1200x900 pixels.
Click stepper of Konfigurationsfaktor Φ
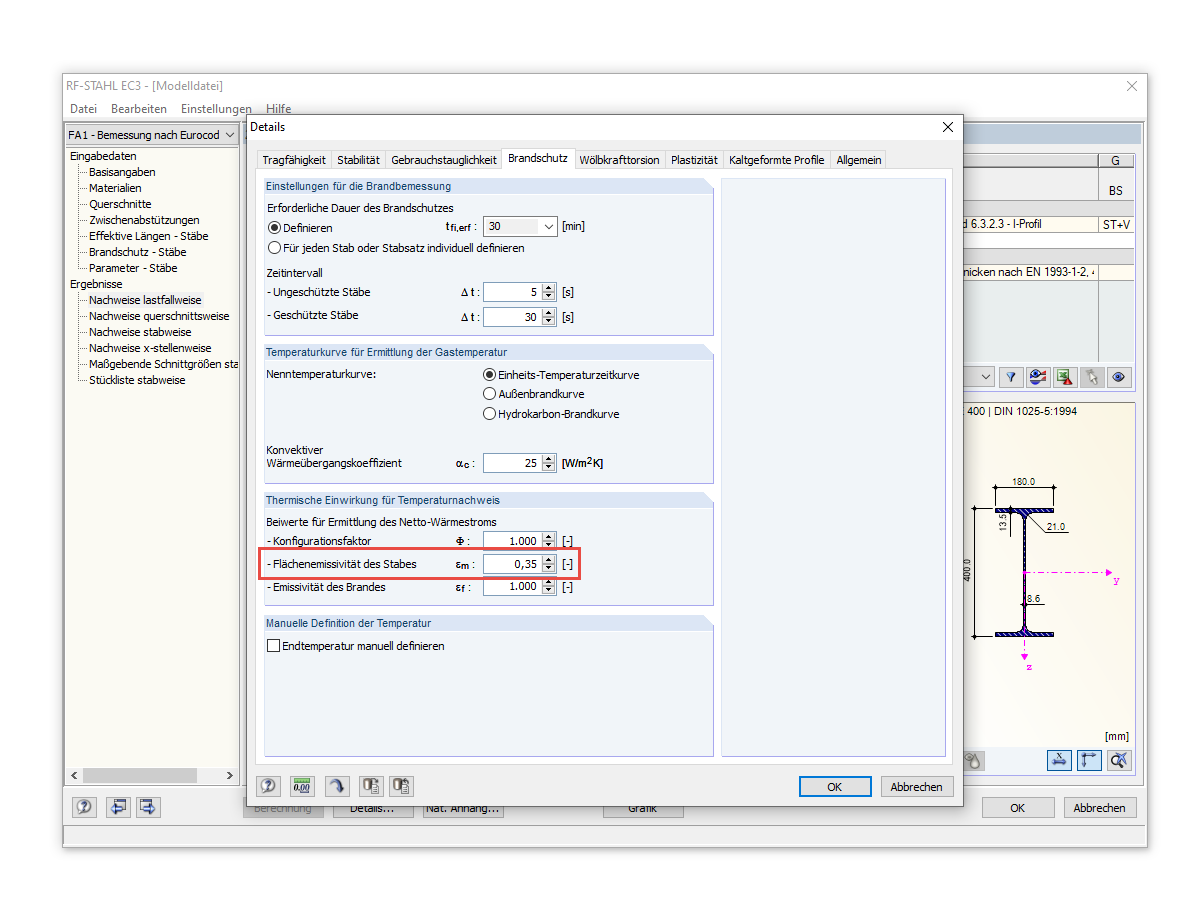coord(548,541)
